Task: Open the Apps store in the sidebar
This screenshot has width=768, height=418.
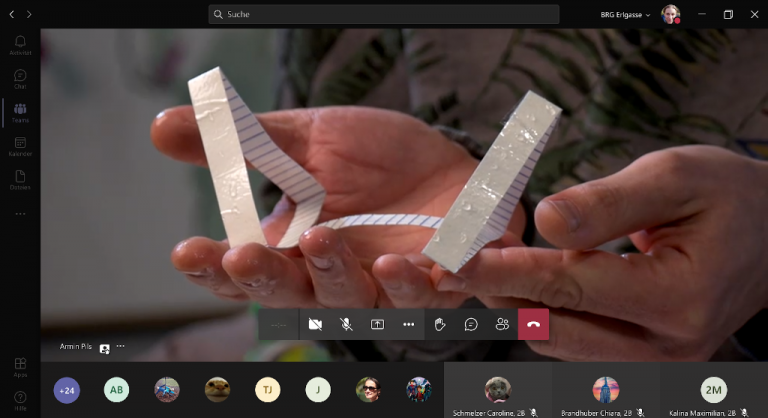Action: [x=20, y=367]
